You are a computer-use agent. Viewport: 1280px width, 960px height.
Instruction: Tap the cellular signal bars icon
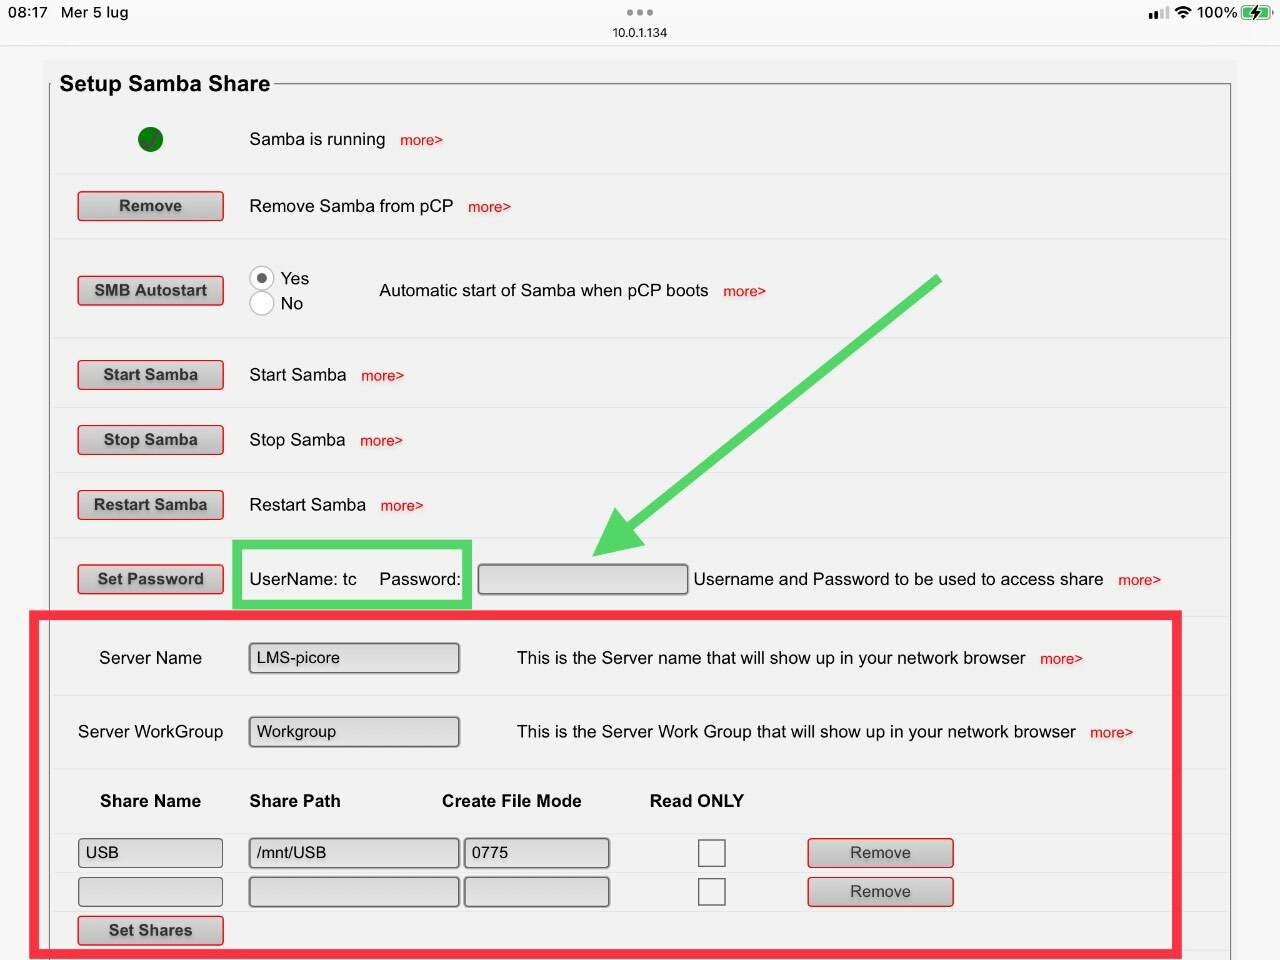coord(1159,13)
